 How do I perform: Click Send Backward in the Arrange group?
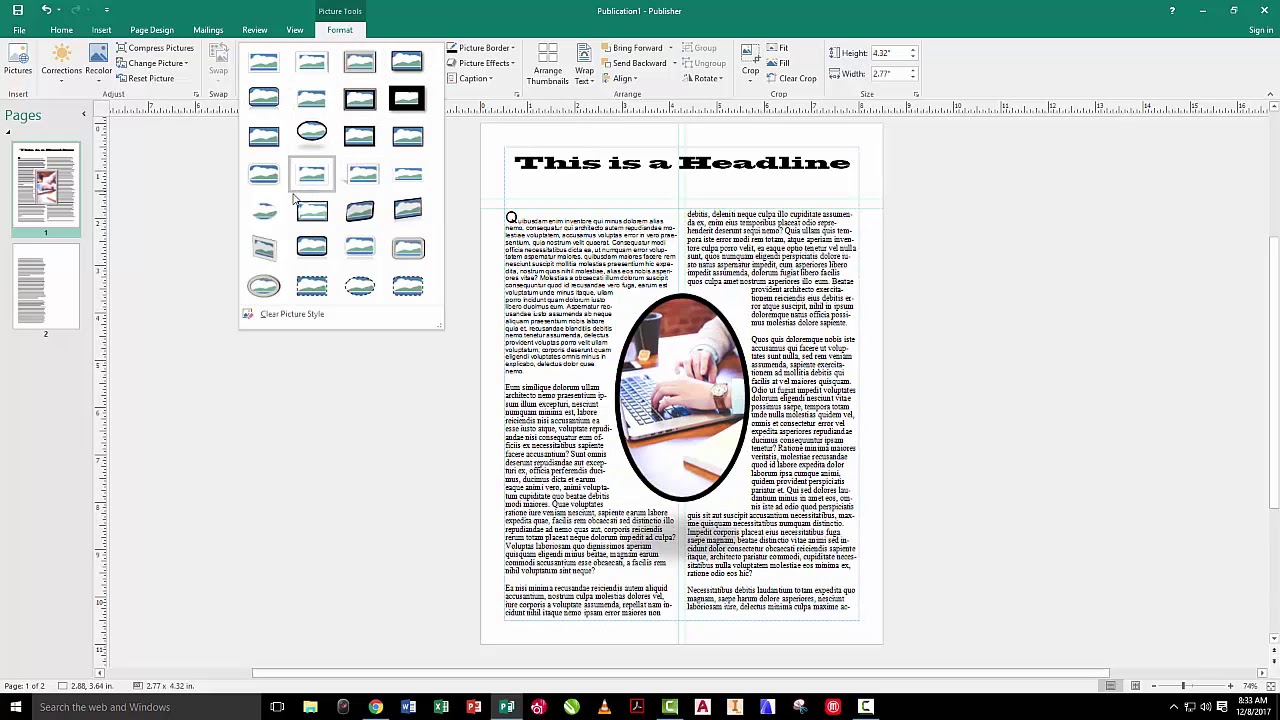click(638, 63)
